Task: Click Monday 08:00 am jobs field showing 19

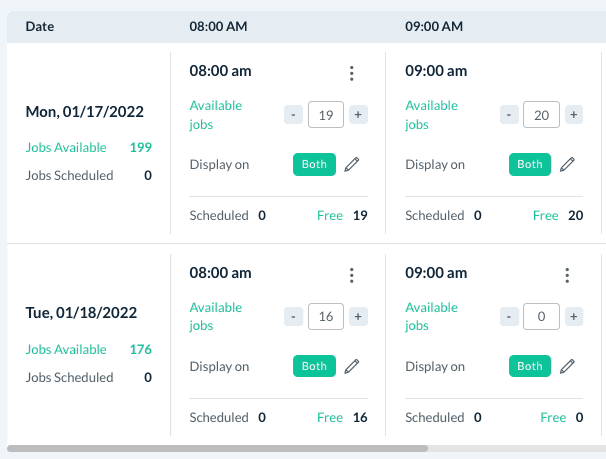Action: [x=326, y=115]
